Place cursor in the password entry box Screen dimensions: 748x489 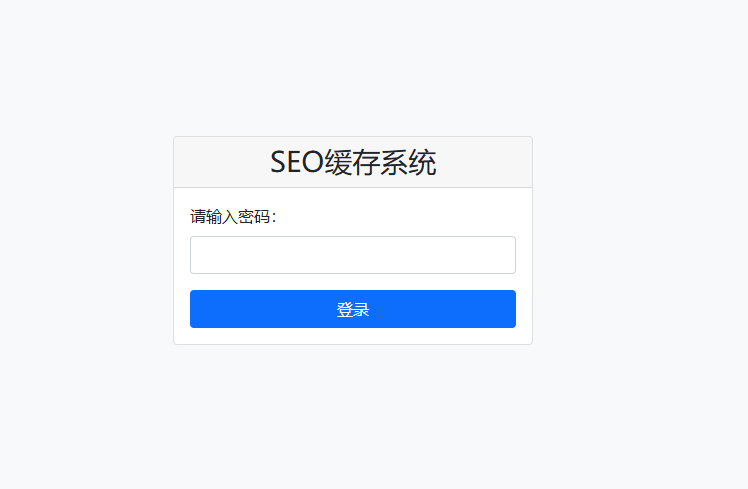tap(352, 255)
